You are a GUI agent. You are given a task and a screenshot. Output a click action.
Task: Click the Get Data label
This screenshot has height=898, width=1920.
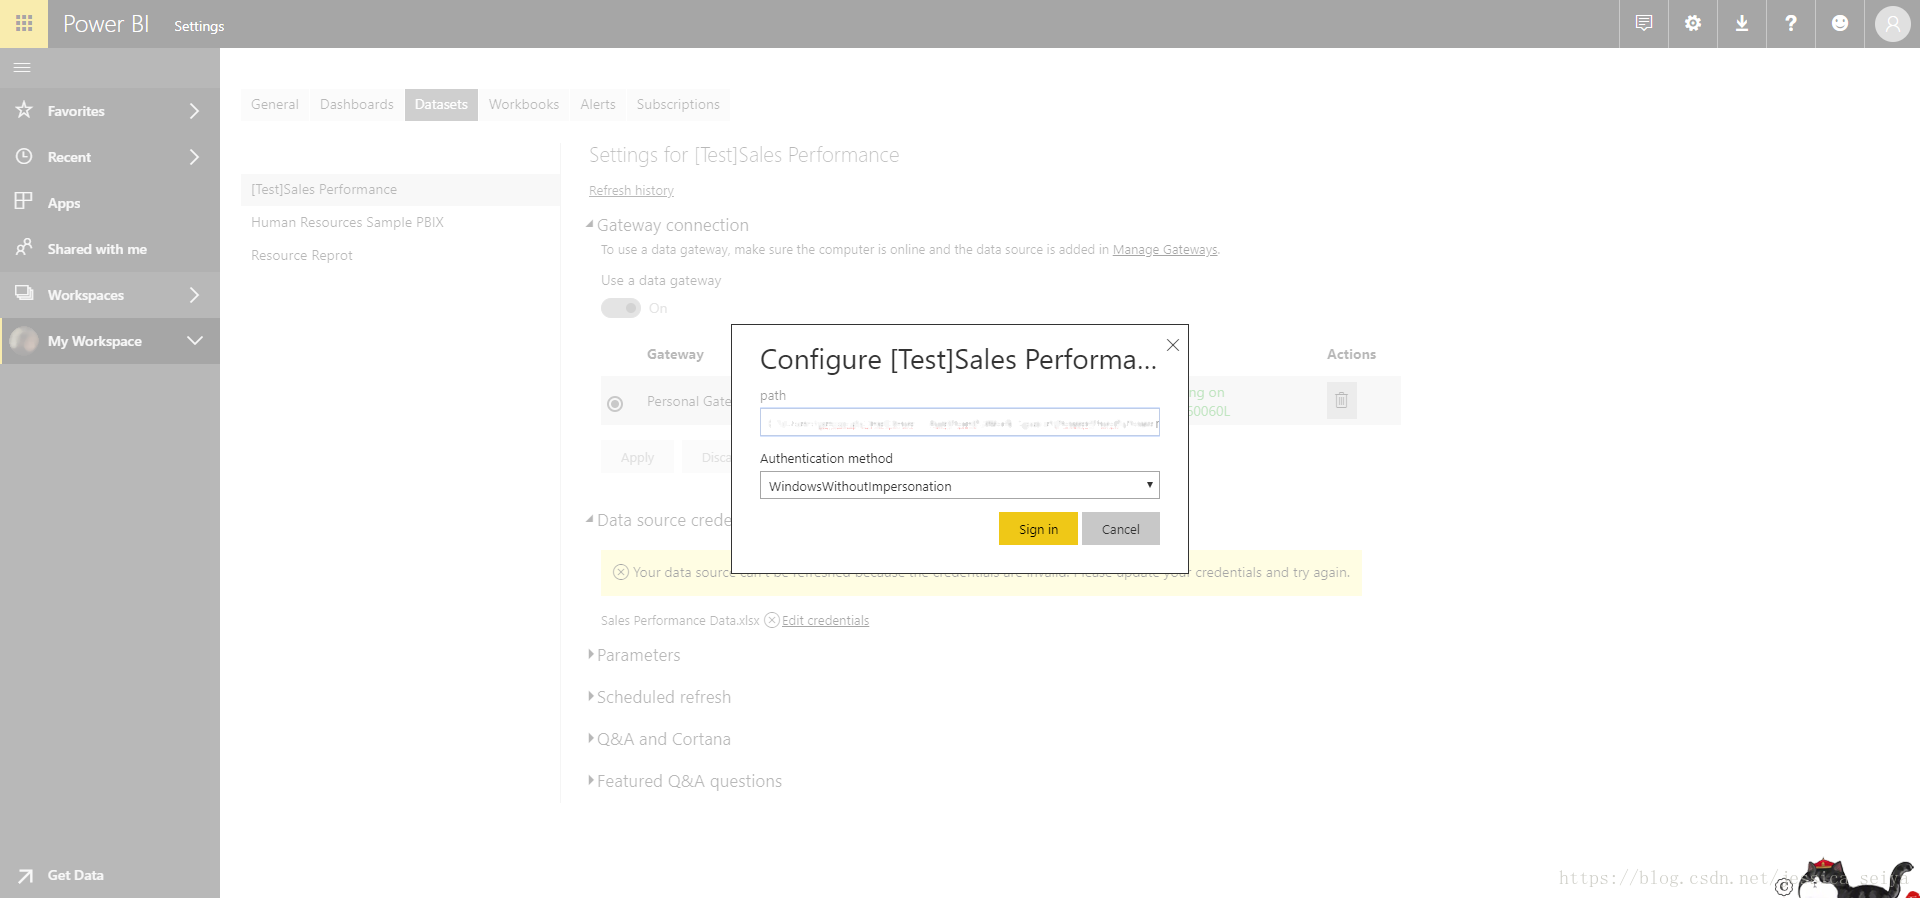pyautogui.click(x=76, y=875)
